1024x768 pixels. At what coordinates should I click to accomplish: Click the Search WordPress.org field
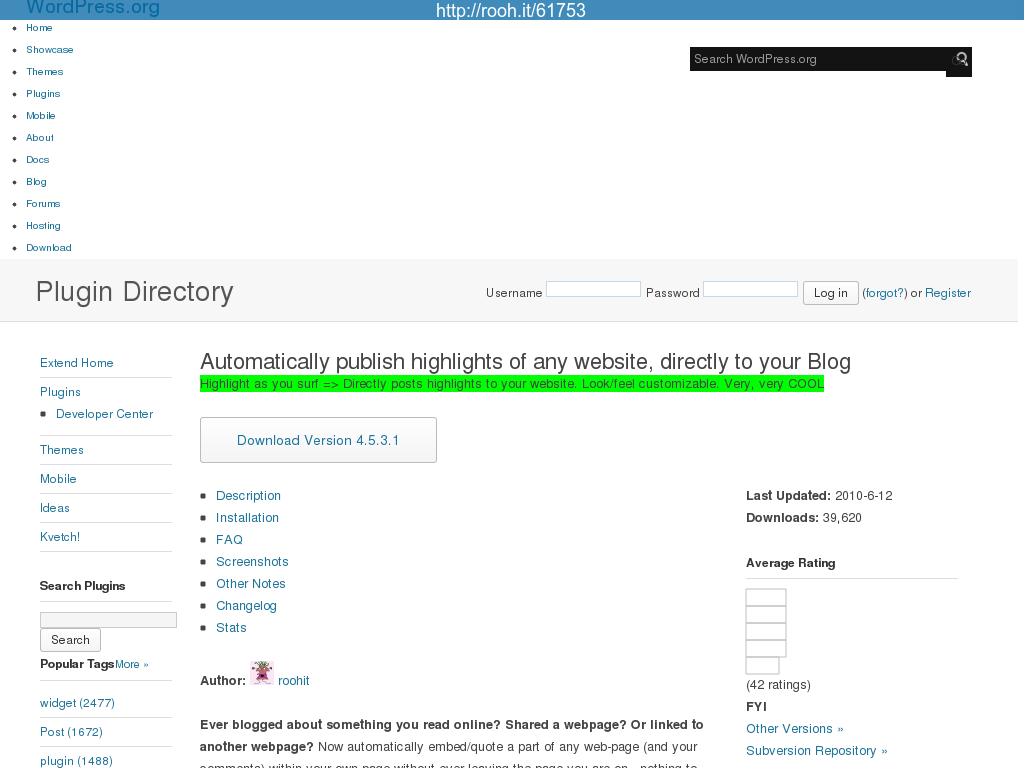point(818,59)
